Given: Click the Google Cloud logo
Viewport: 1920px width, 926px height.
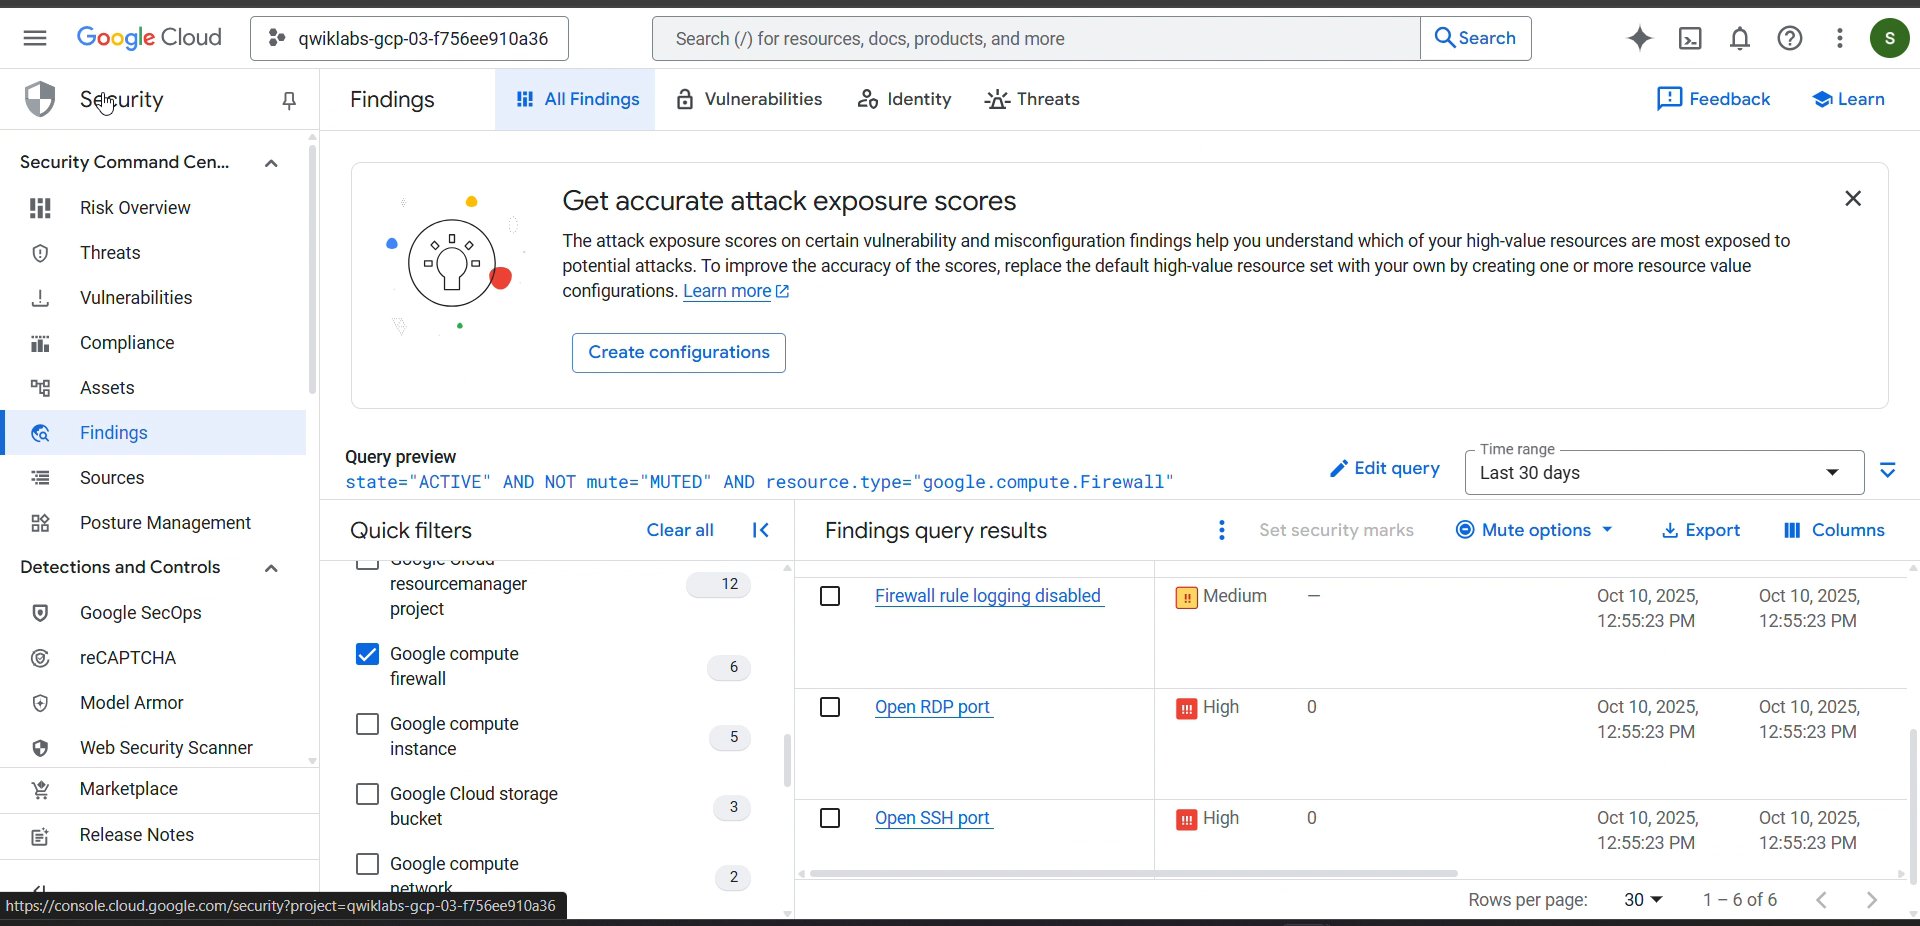Looking at the screenshot, I should [x=149, y=38].
